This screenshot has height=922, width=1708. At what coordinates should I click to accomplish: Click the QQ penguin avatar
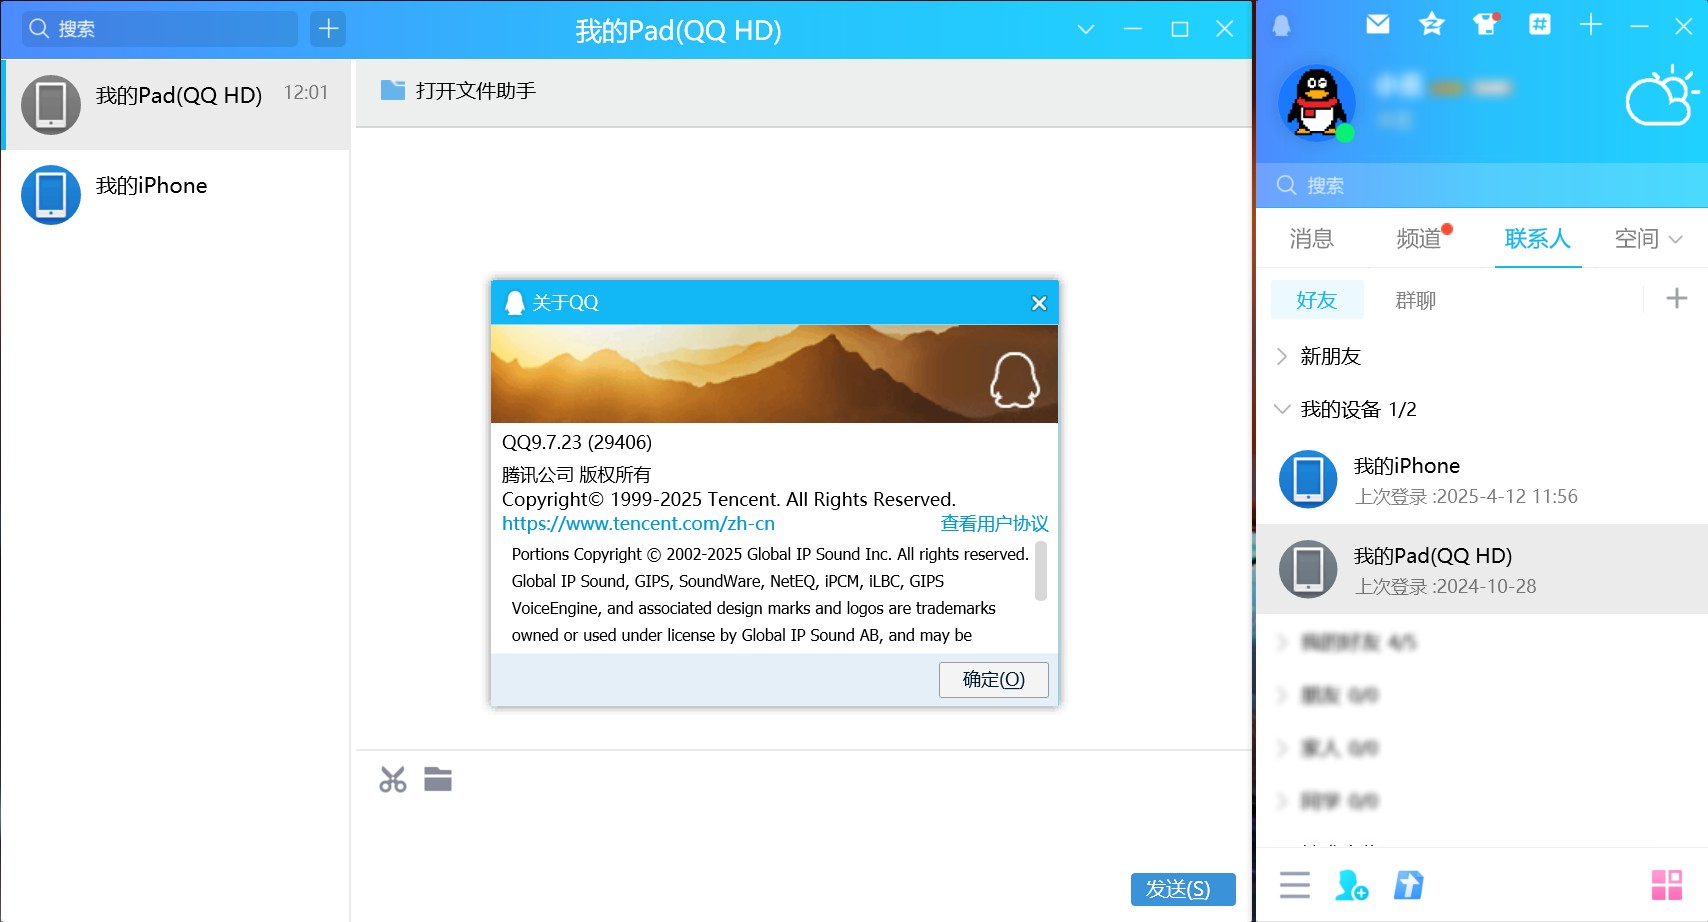point(1316,102)
